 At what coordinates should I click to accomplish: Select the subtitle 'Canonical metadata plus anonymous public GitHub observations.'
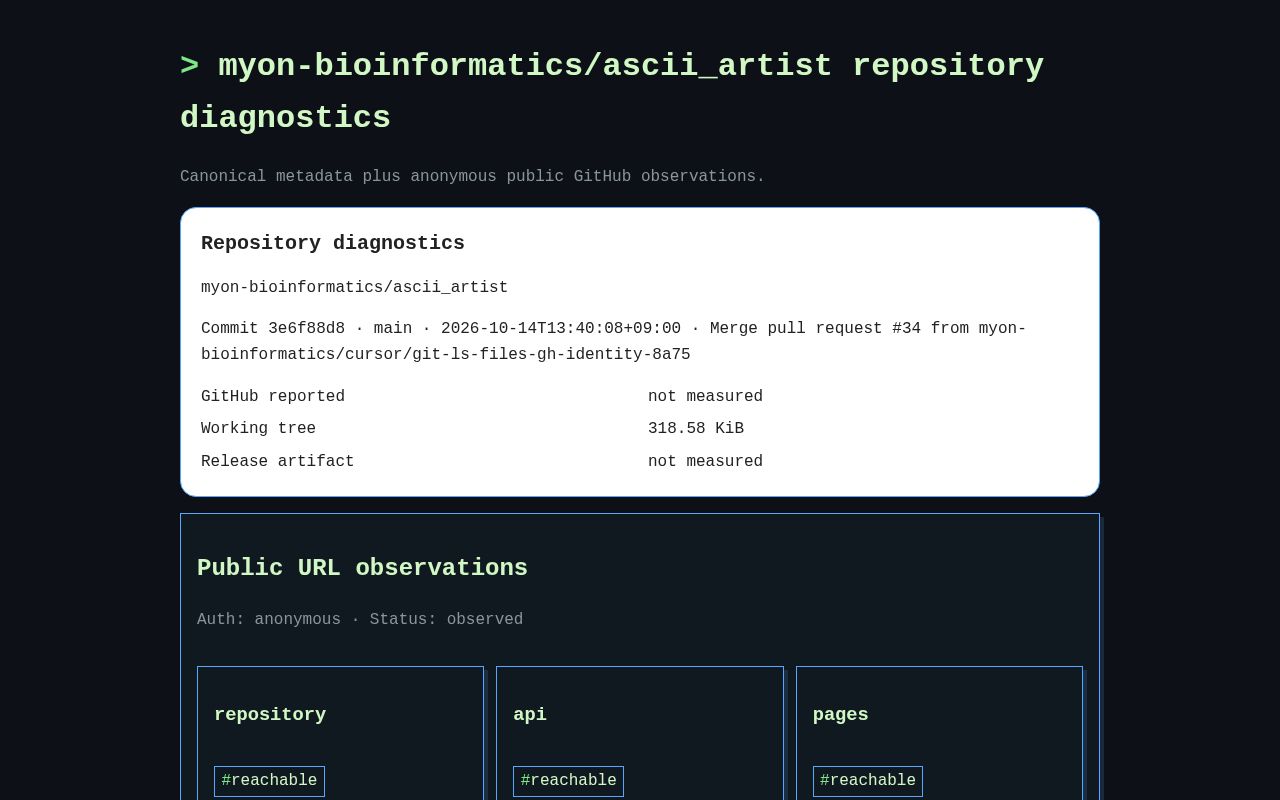pyautogui.click(x=472, y=176)
